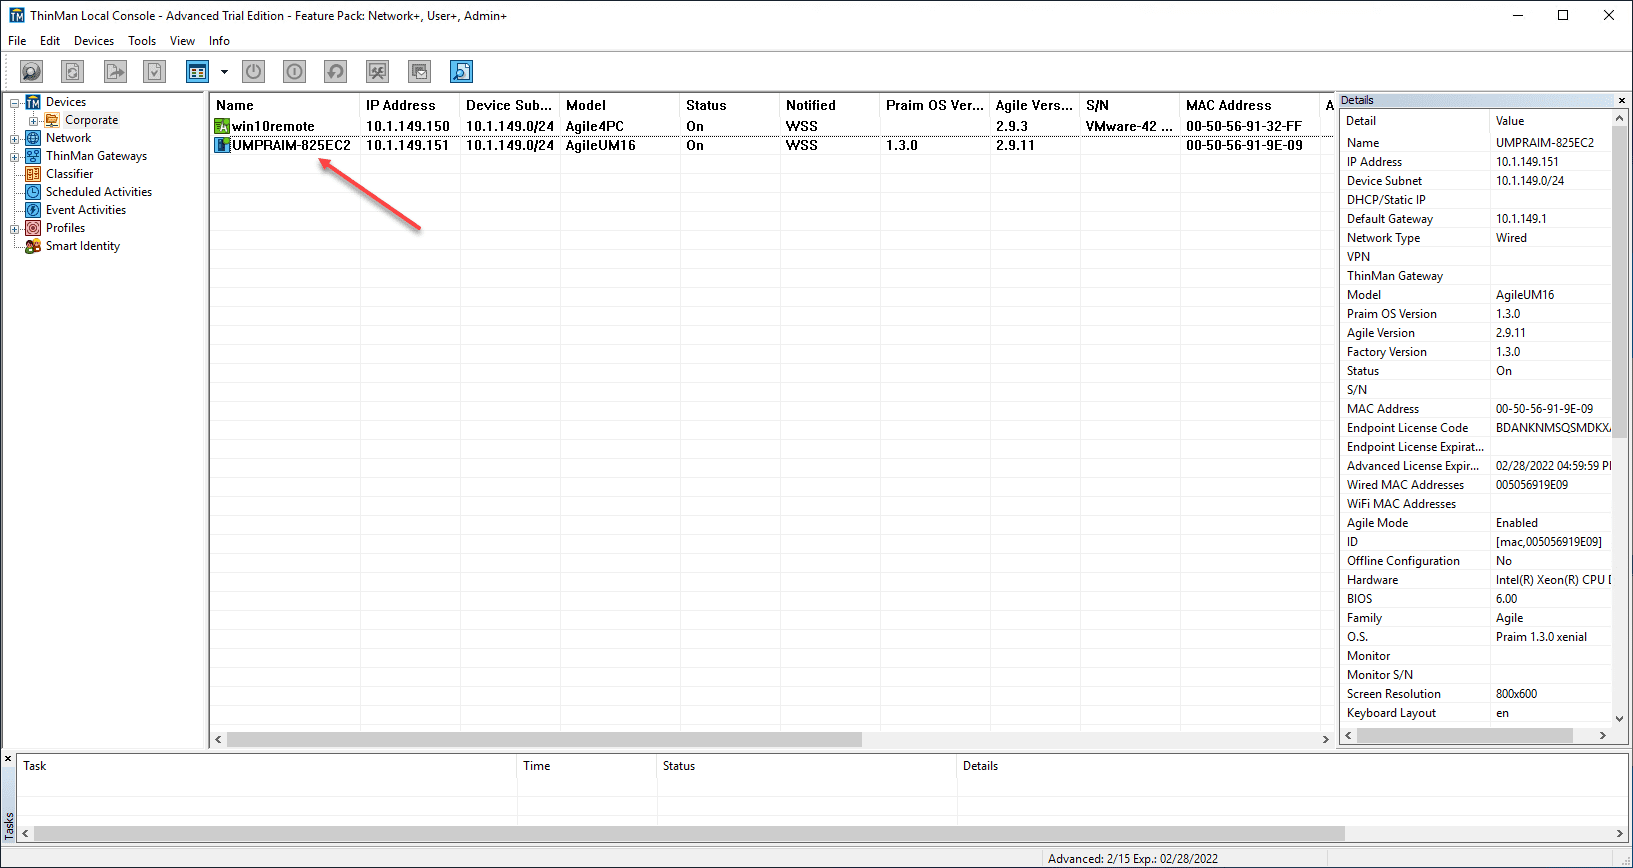Viewport: 1633px width, 868px height.
Task: Click the wrench tools toolbar icon
Action: click(x=377, y=72)
